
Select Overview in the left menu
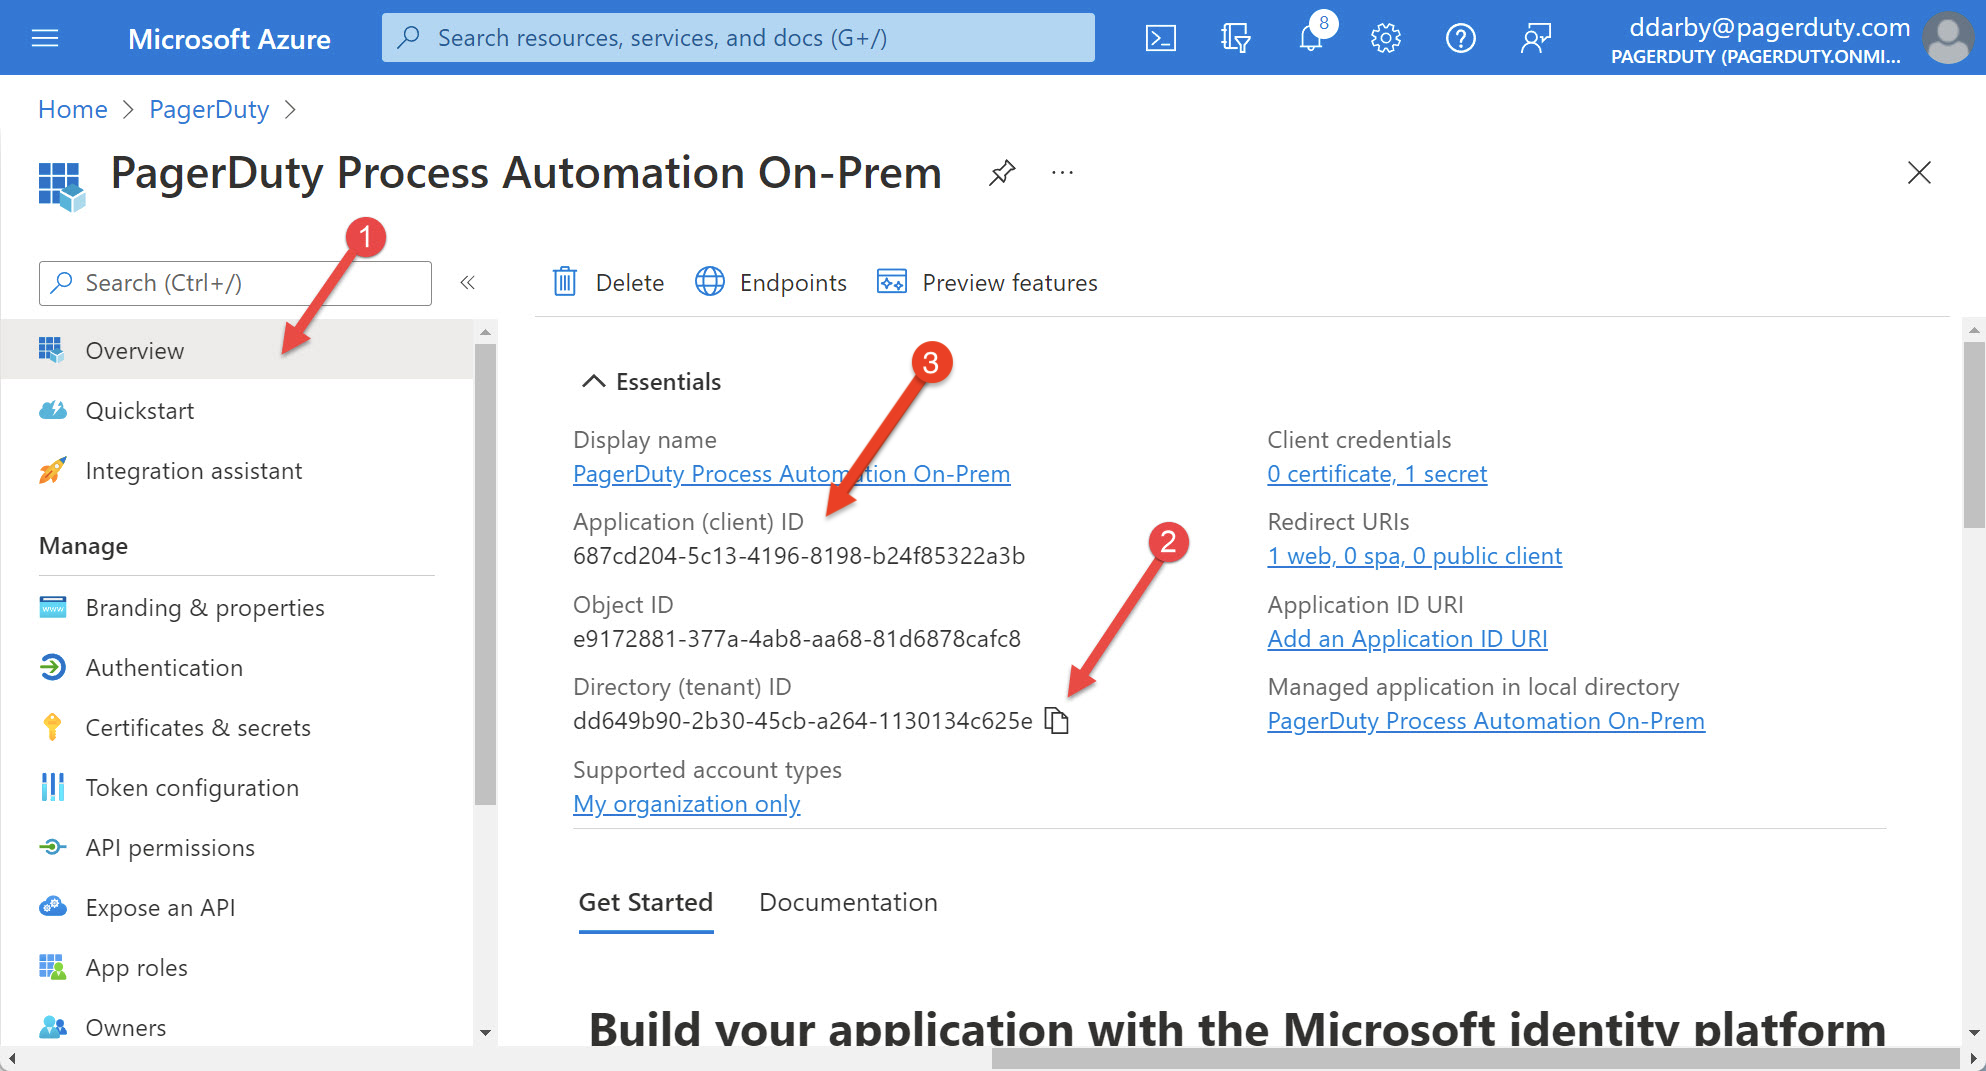coord(236,350)
